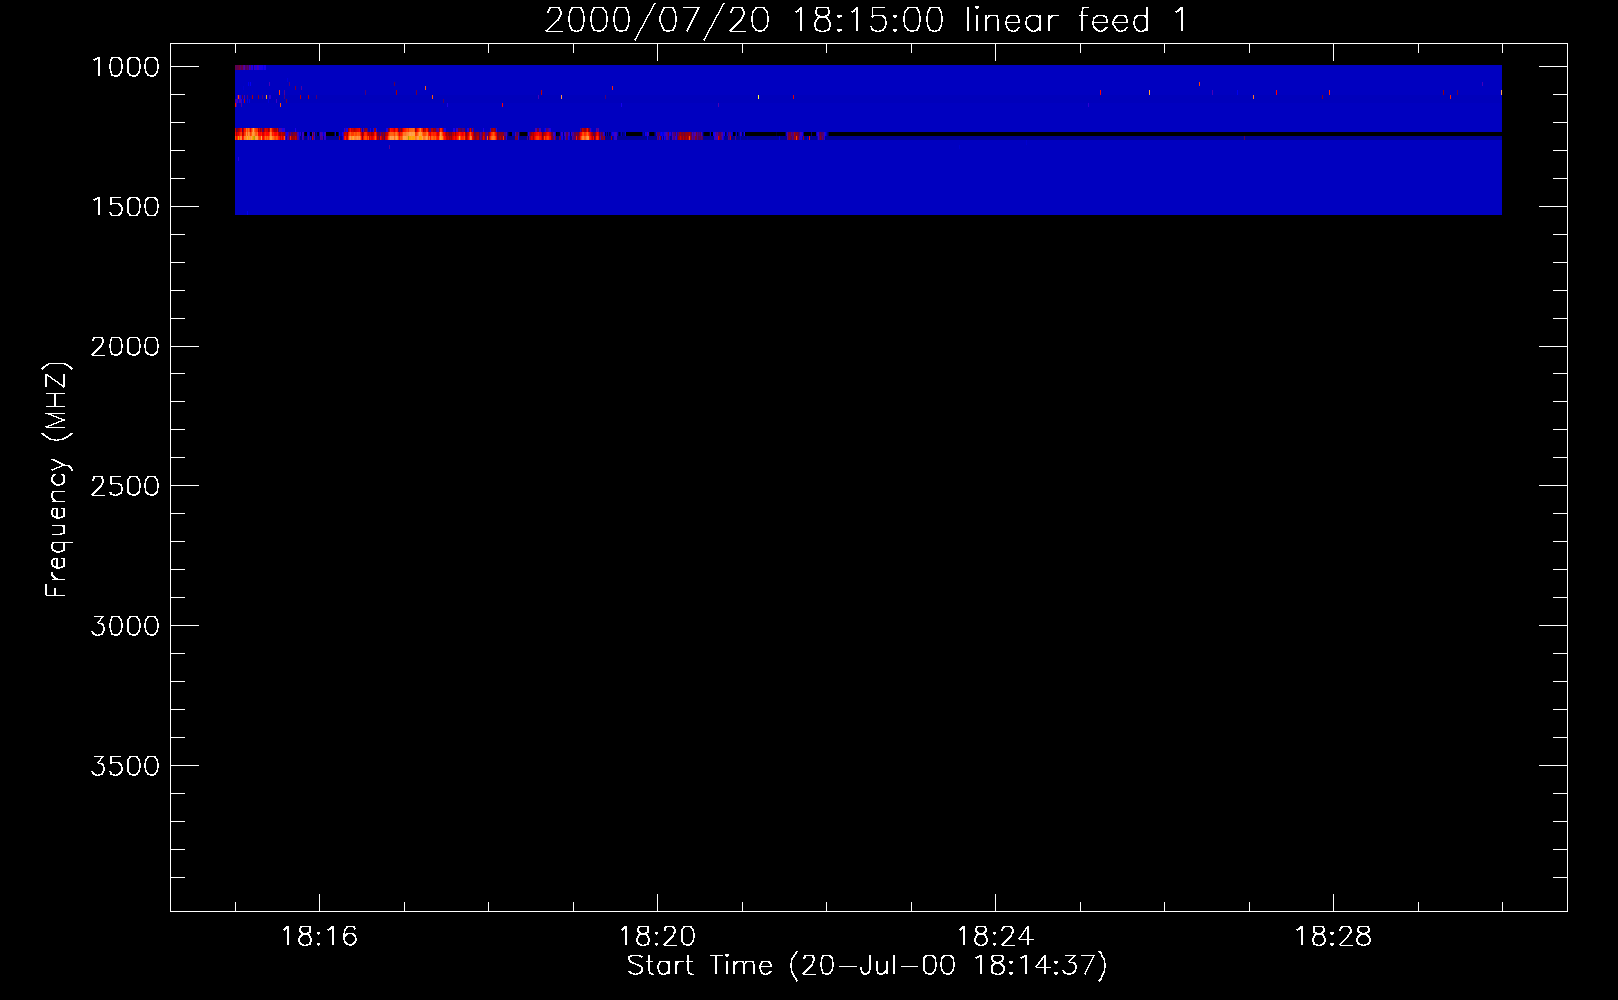Click the 18:16 time tick label

coord(319,937)
